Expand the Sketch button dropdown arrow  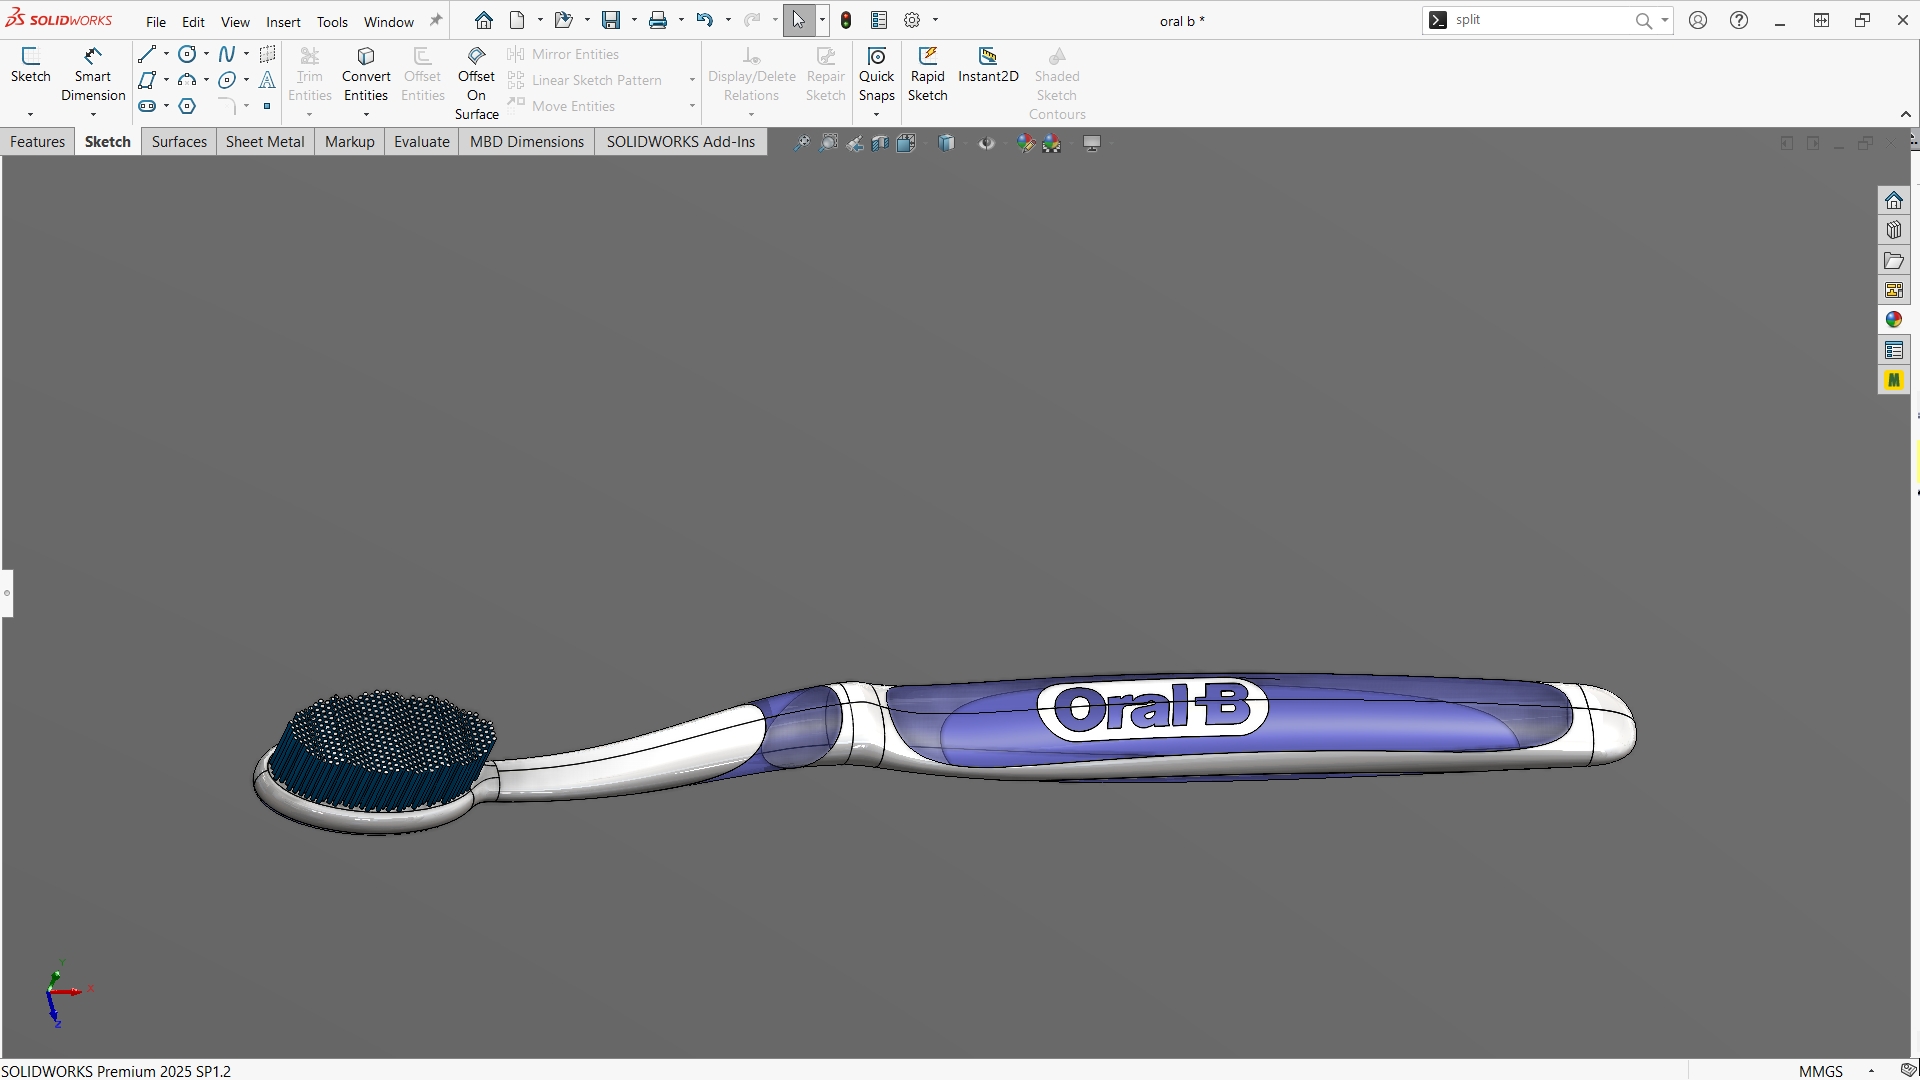[31, 114]
